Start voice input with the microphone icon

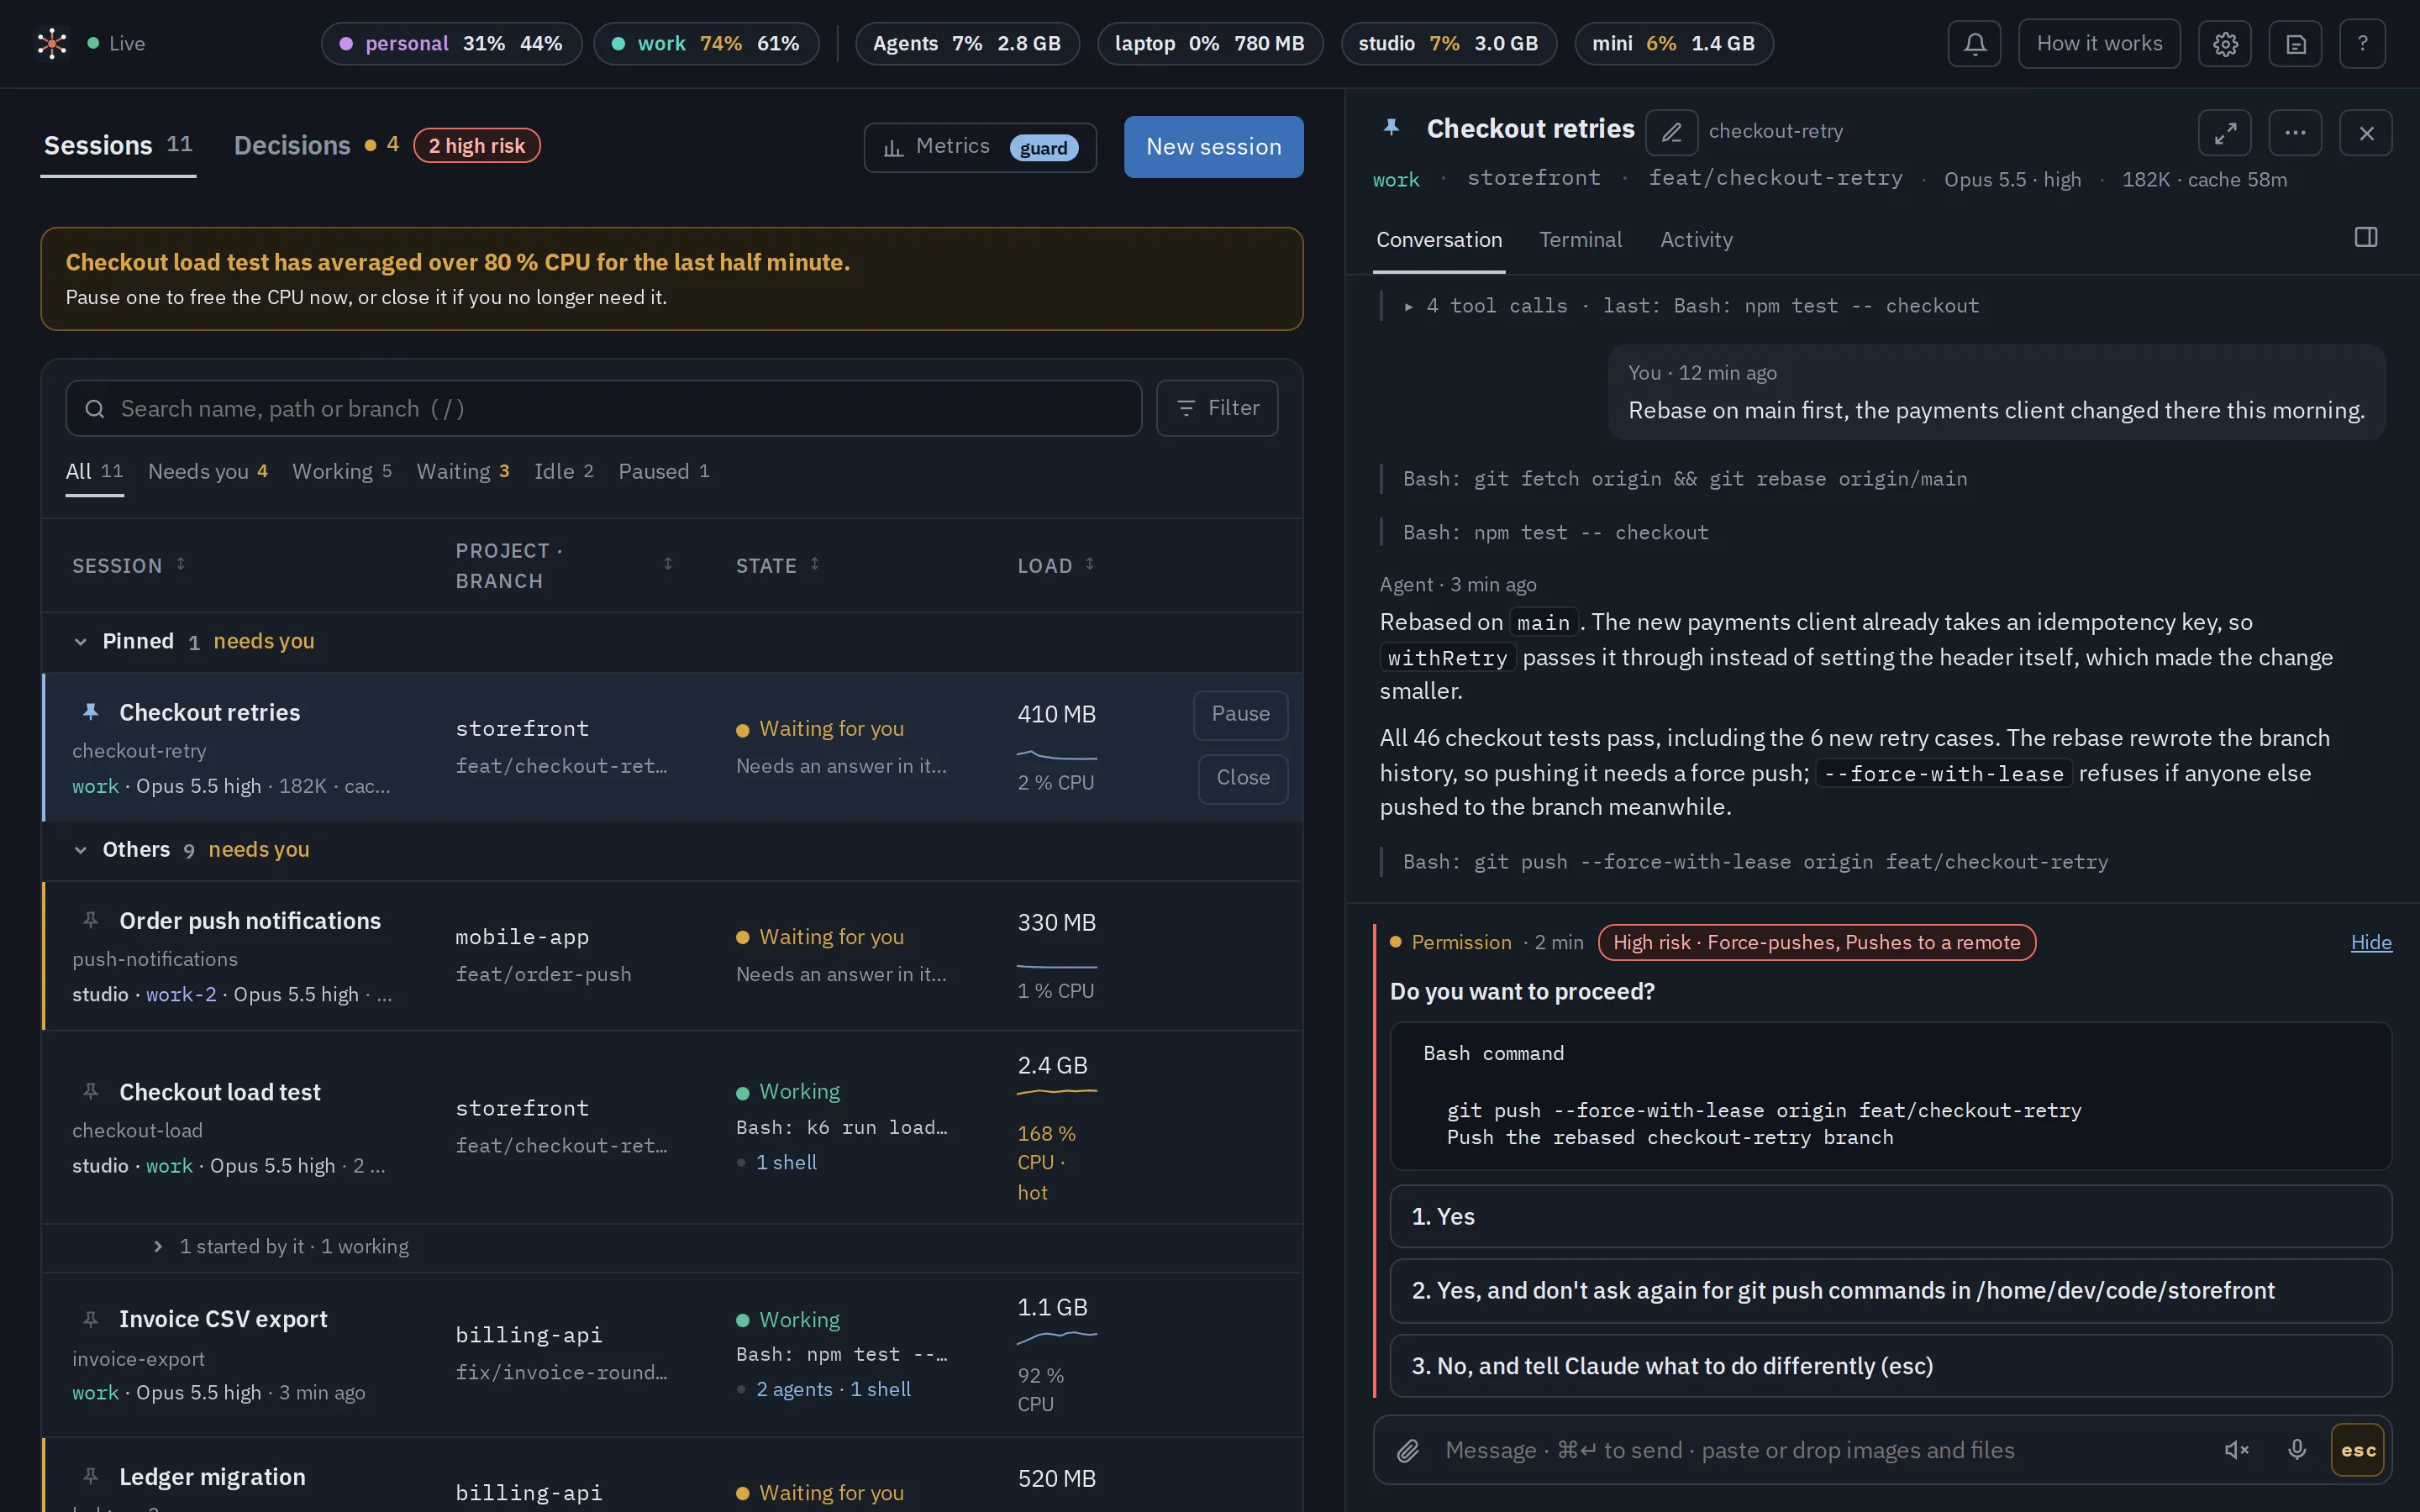(x=2297, y=1450)
